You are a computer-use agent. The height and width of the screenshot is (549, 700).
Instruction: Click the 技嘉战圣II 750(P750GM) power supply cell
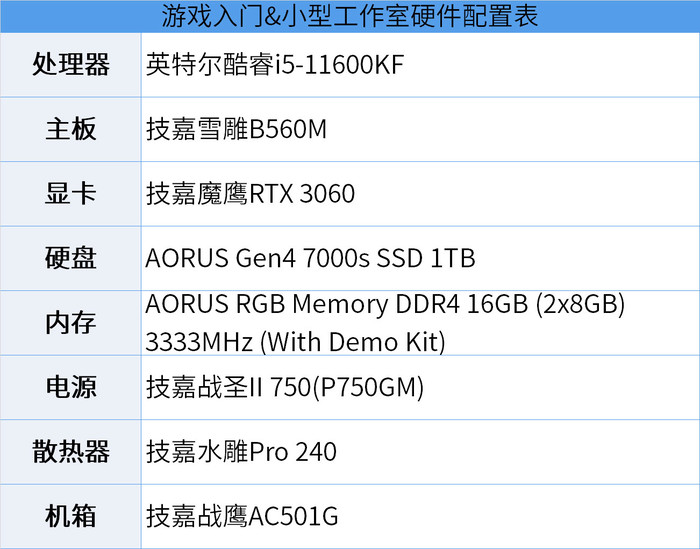point(285,387)
